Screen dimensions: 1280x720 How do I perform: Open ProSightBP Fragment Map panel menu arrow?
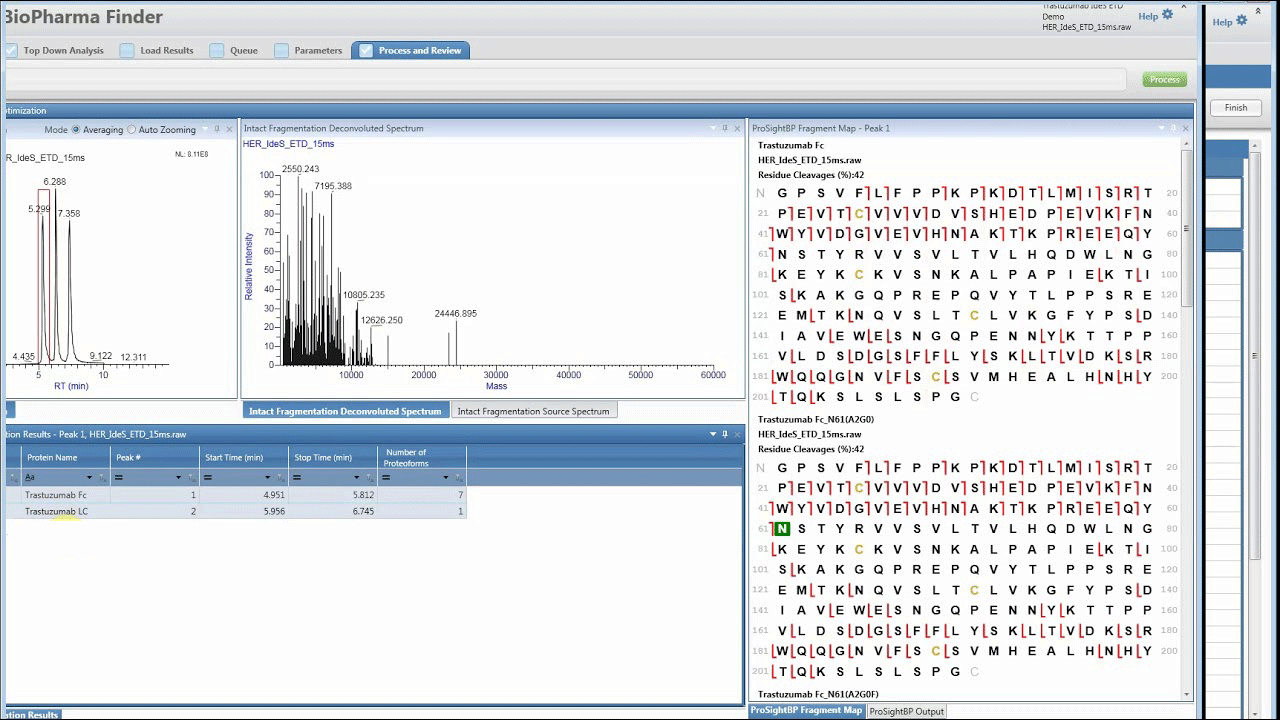(1161, 128)
